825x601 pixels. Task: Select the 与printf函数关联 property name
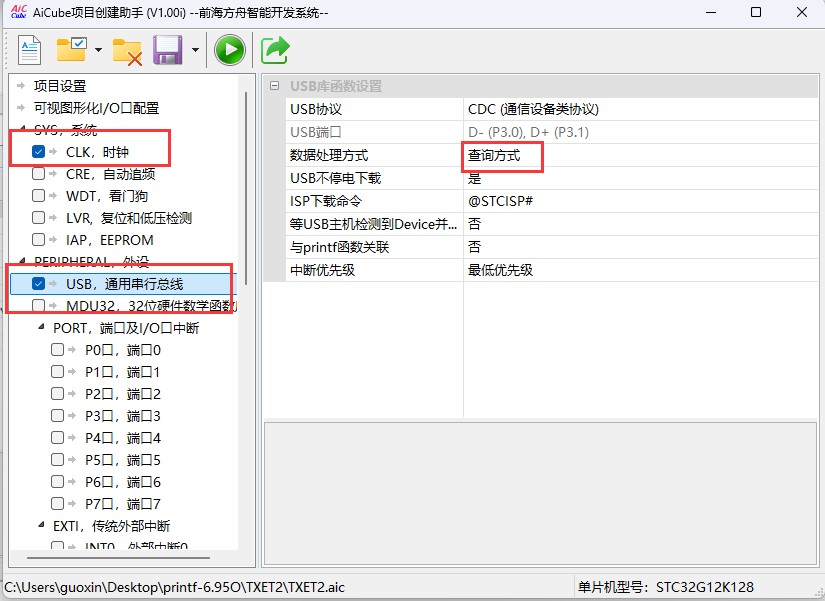click(x=339, y=247)
